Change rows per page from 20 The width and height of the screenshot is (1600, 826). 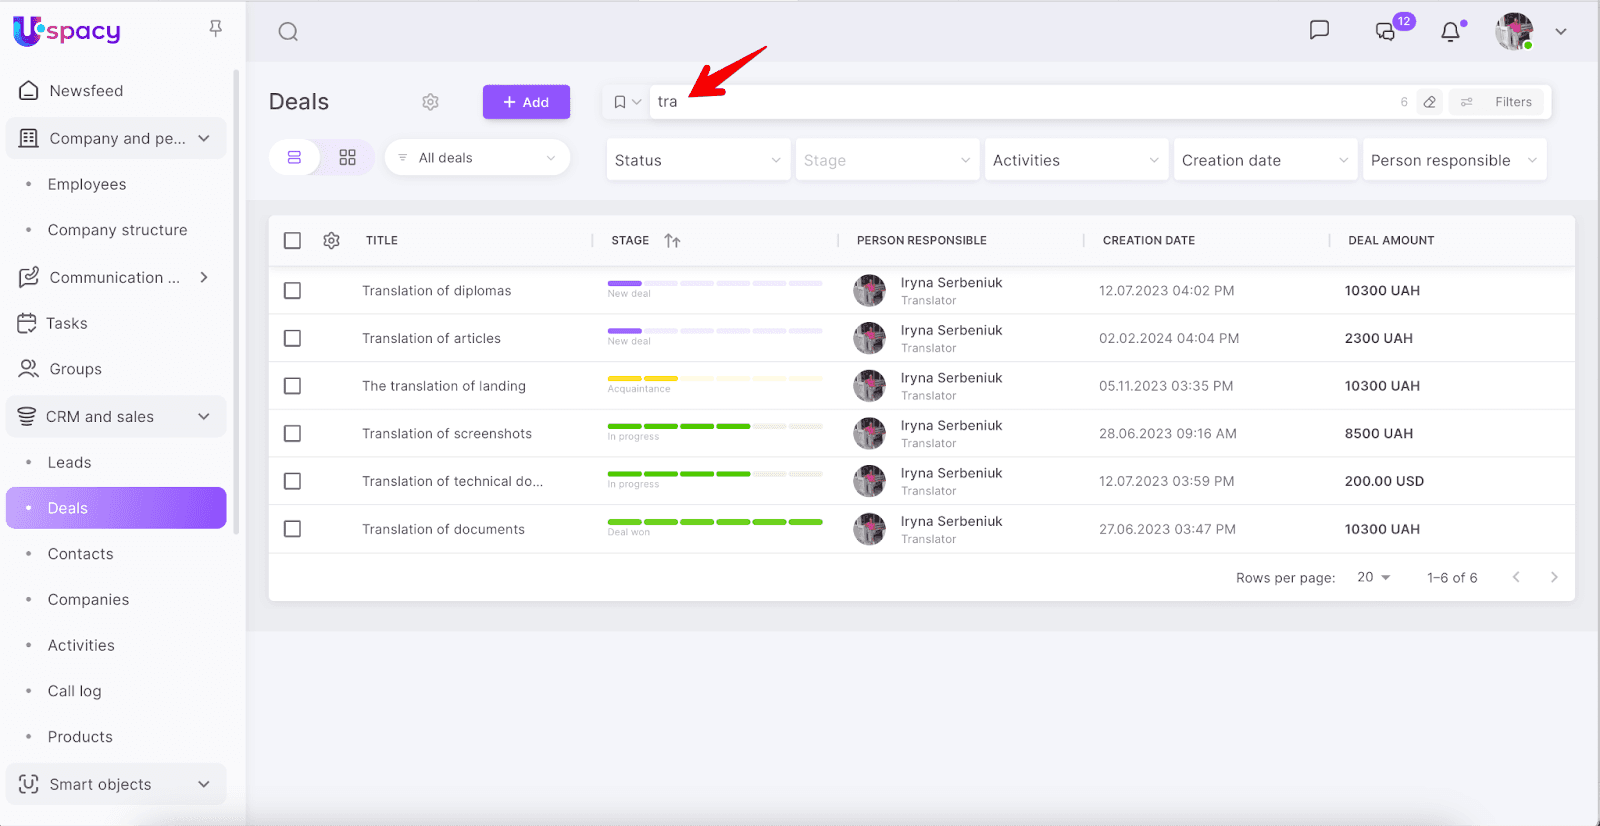click(x=1373, y=578)
